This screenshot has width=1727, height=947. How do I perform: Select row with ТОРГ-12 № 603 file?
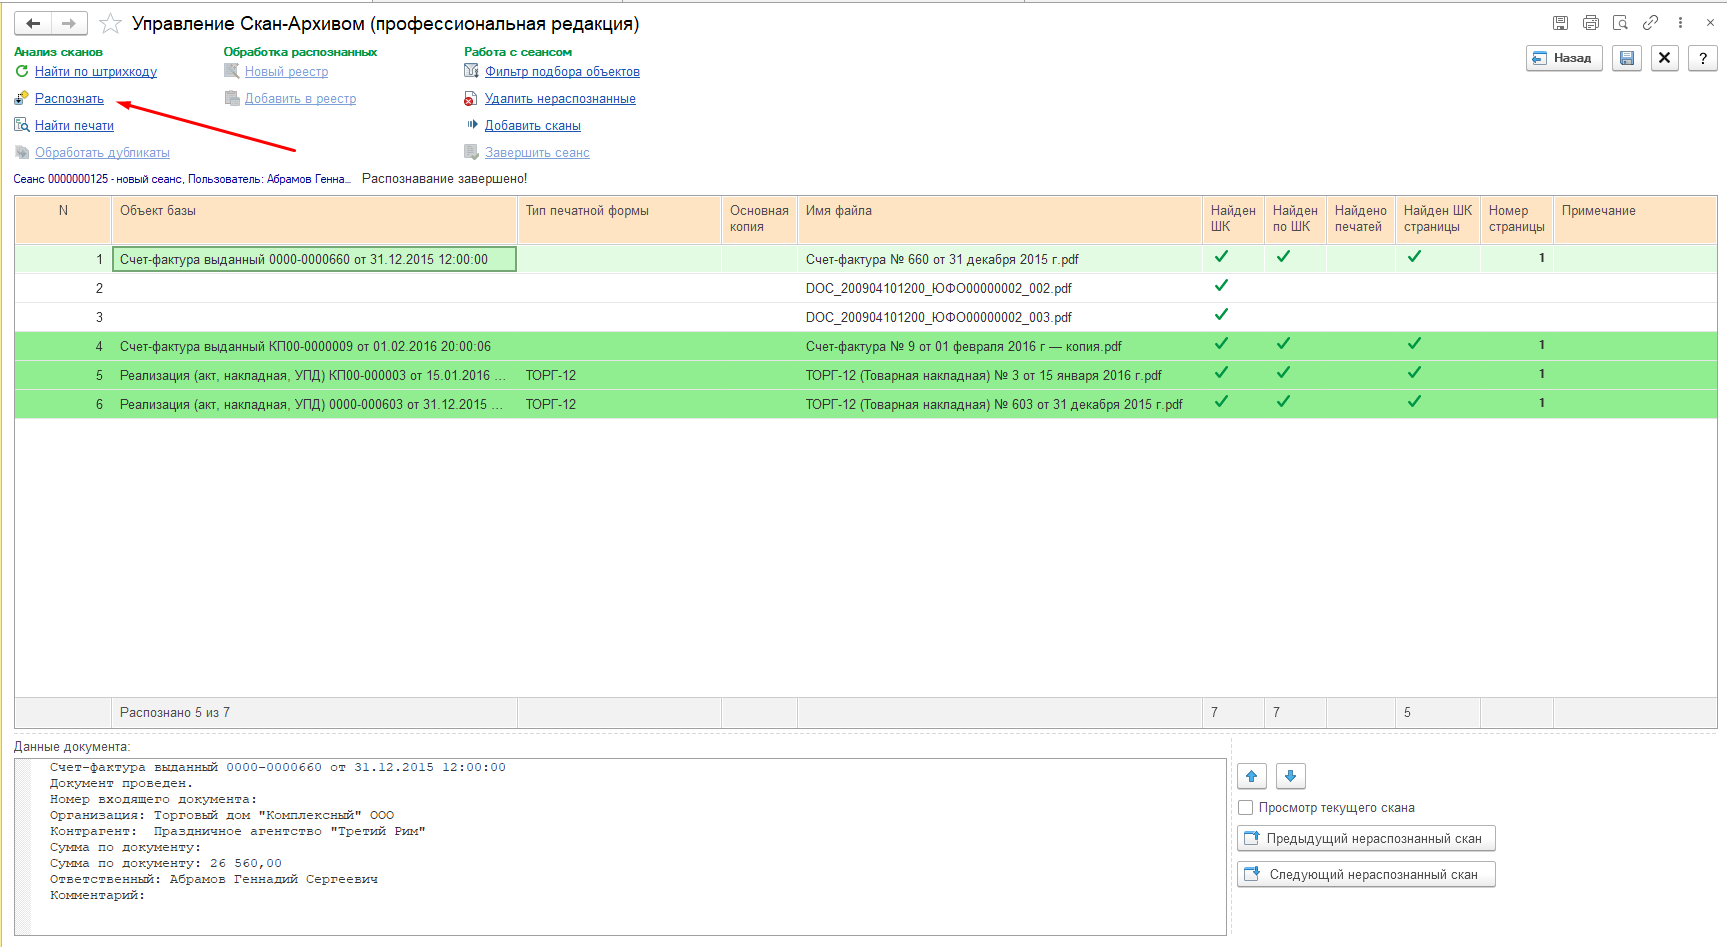993,405
